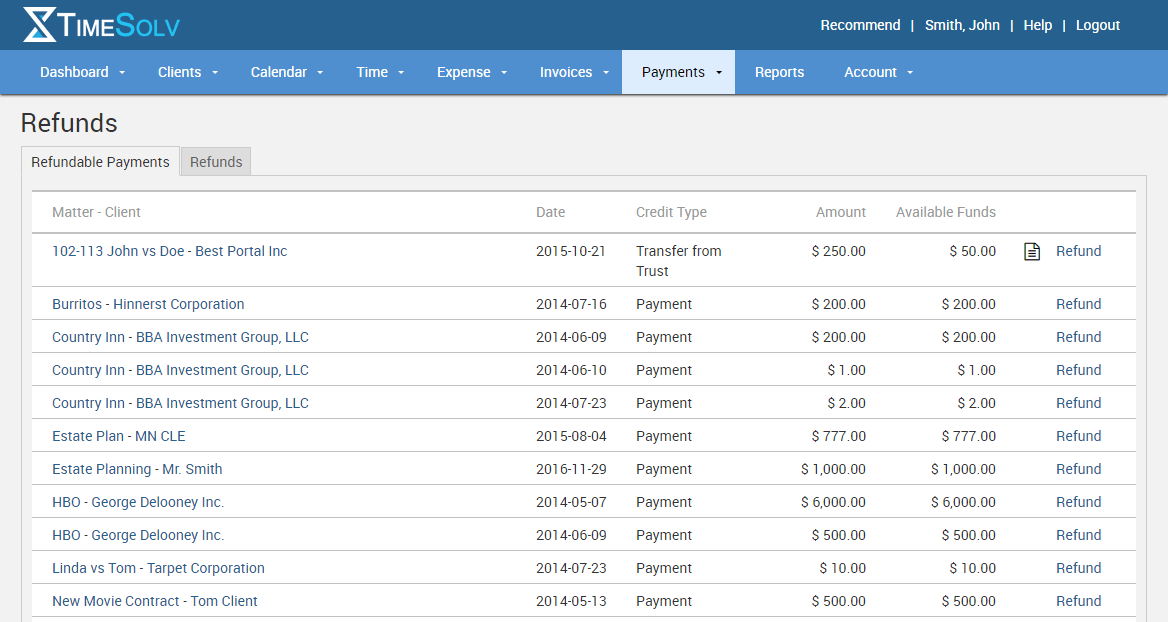Click the Recommend link
Image resolution: width=1168 pixels, height=622 pixels.
coord(860,24)
